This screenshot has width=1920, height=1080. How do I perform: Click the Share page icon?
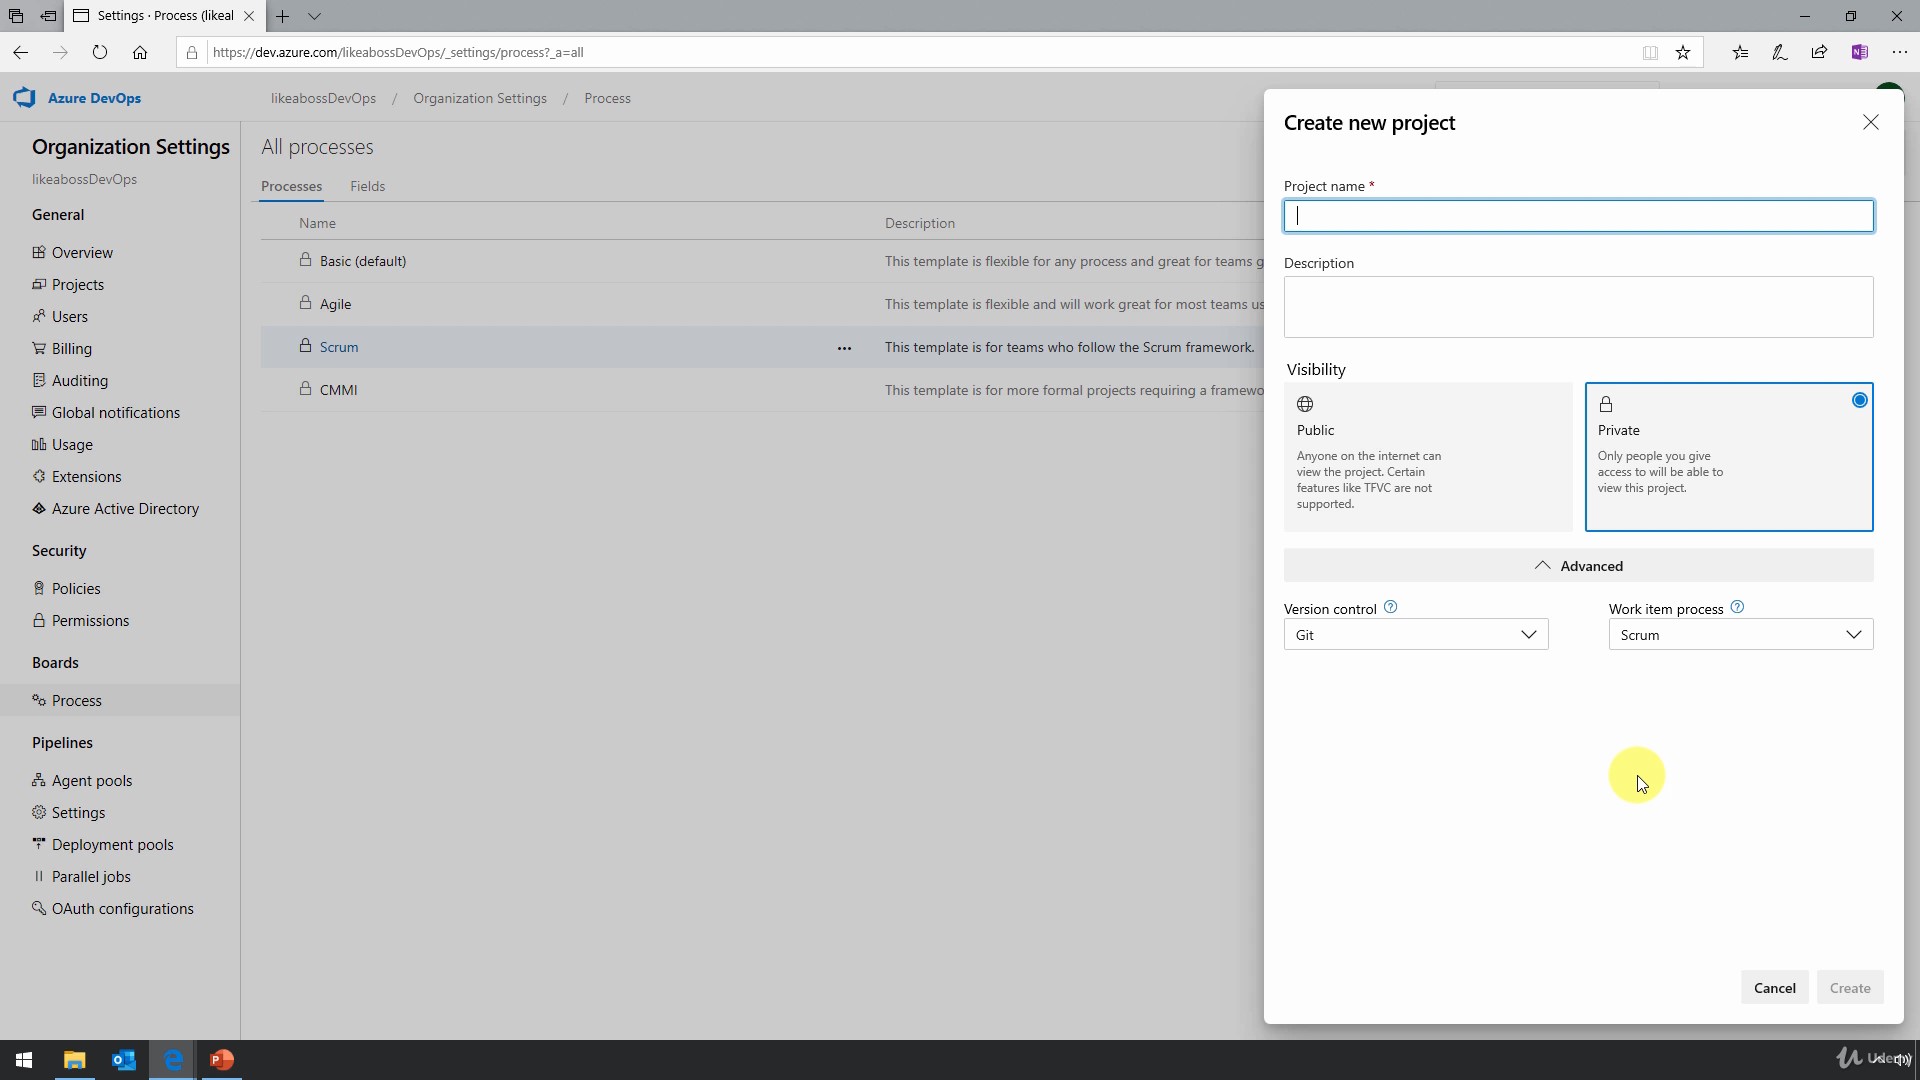pyautogui.click(x=1819, y=52)
